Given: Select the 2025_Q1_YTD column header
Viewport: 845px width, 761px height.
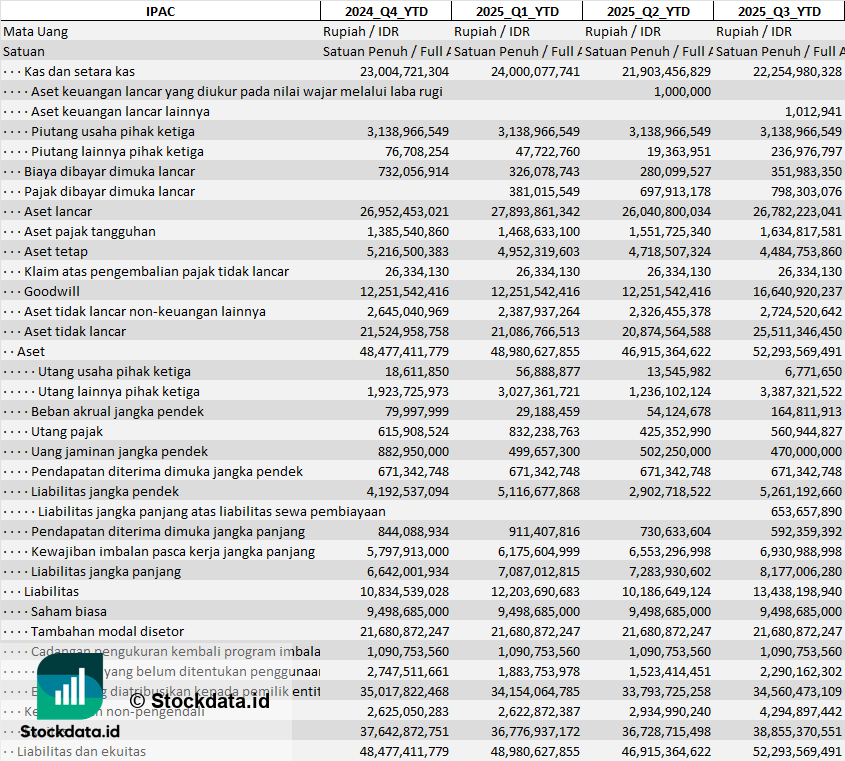Looking at the screenshot, I should (x=516, y=11).
